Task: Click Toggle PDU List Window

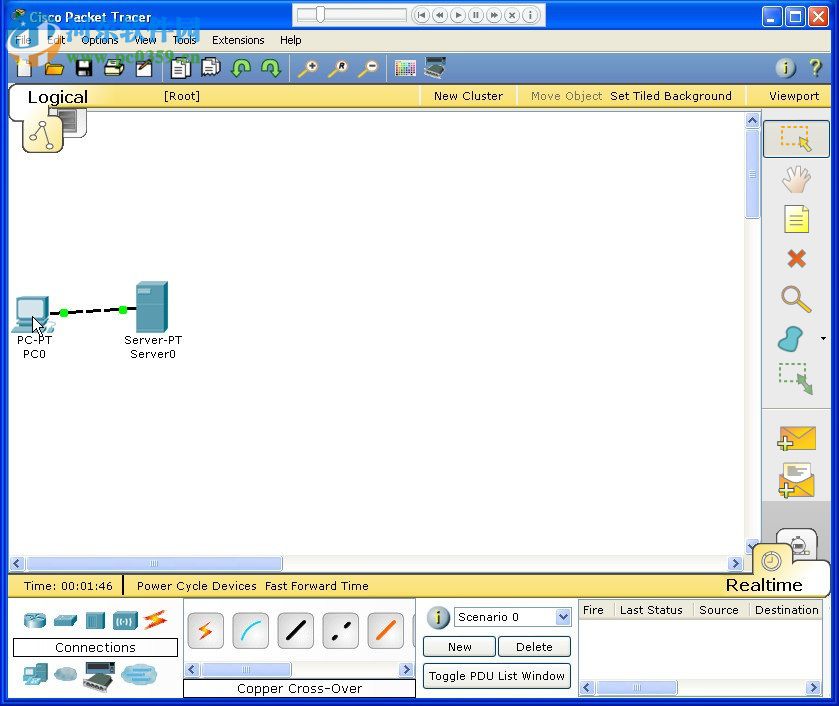Action: [x=497, y=676]
